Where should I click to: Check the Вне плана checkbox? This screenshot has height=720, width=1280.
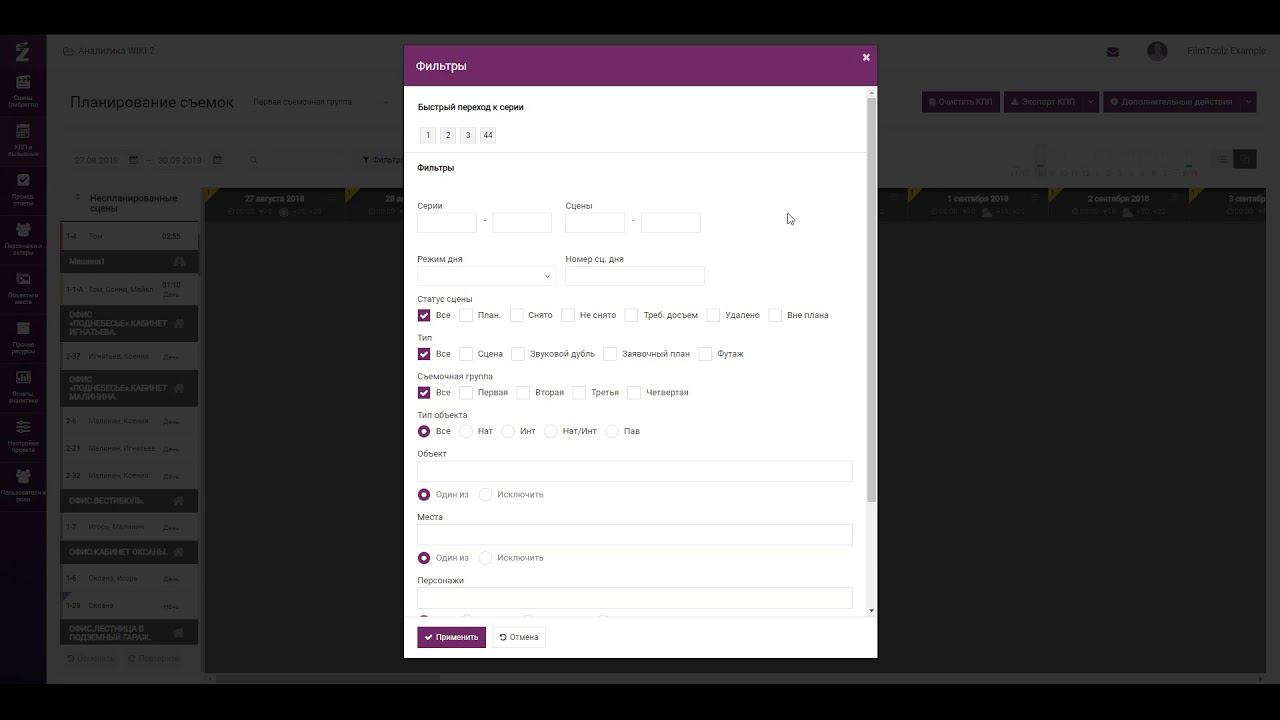[x=775, y=315]
